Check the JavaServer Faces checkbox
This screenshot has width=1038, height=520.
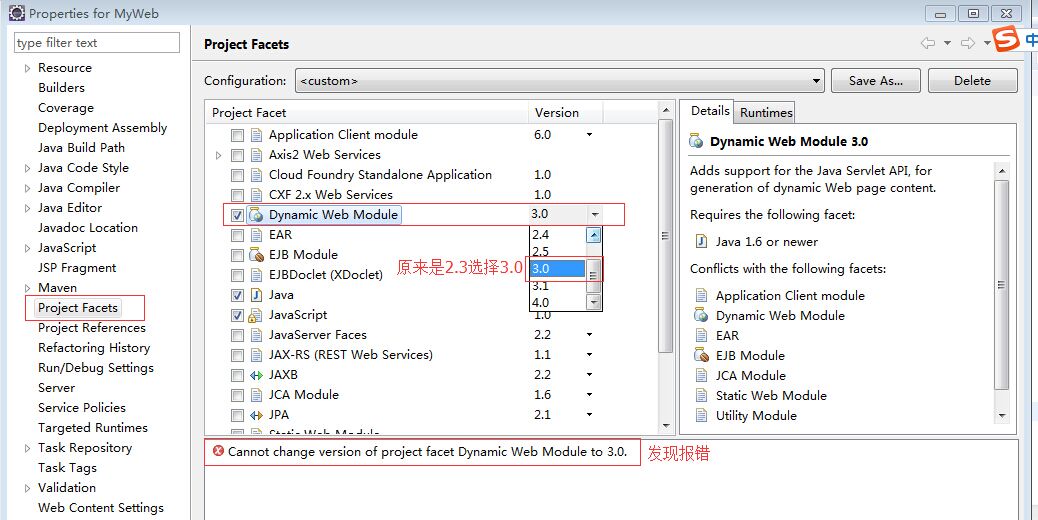pyautogui.click(x=237, y=335)
